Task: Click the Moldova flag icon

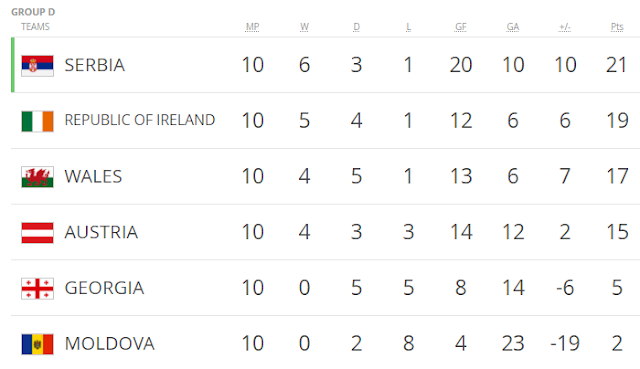Action: tap(37, 344)
